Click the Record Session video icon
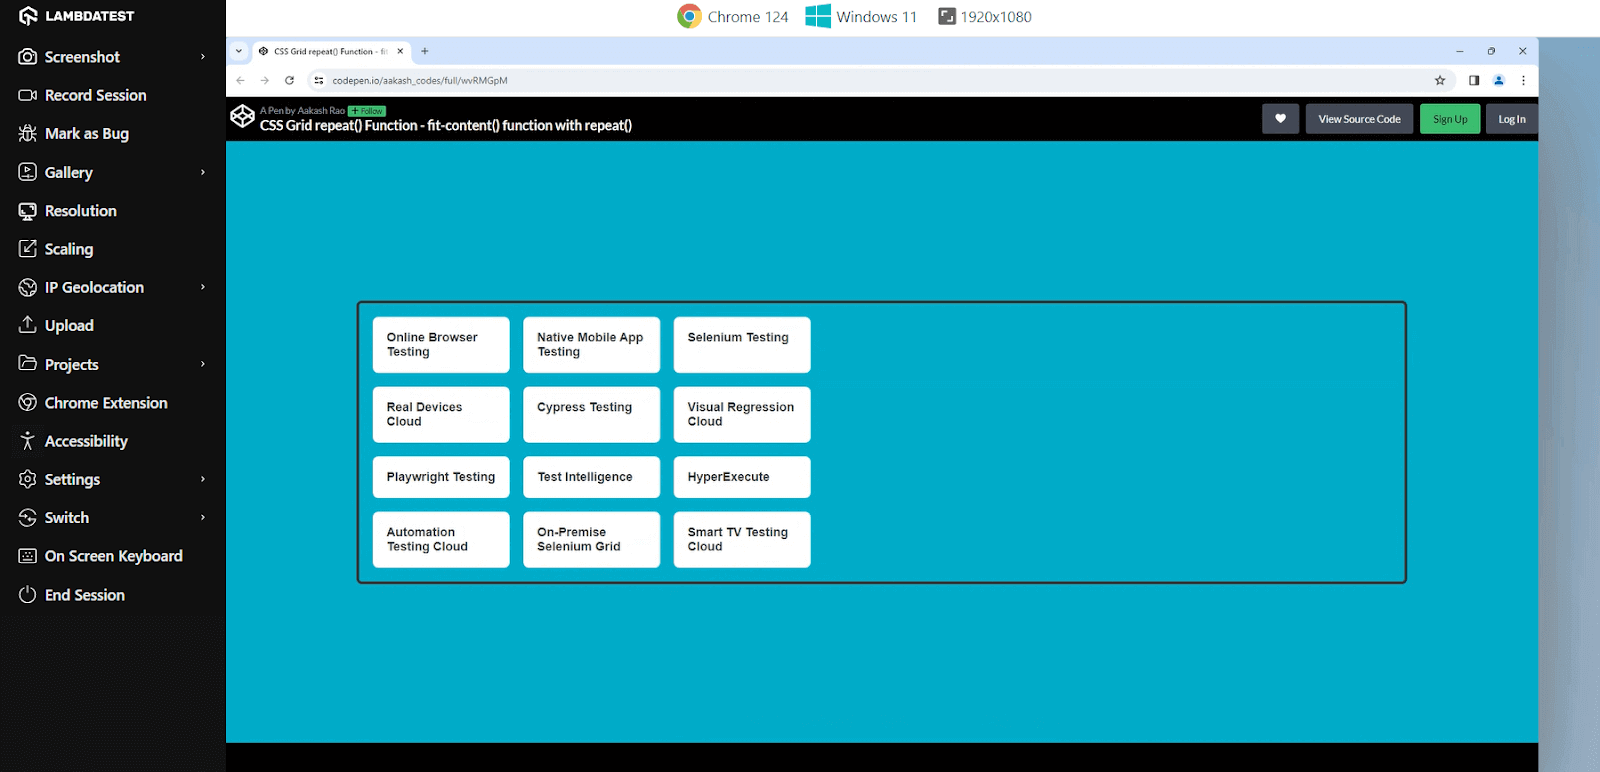The width and height of the screenshot is (1600, 772). [x=28, y=95]
